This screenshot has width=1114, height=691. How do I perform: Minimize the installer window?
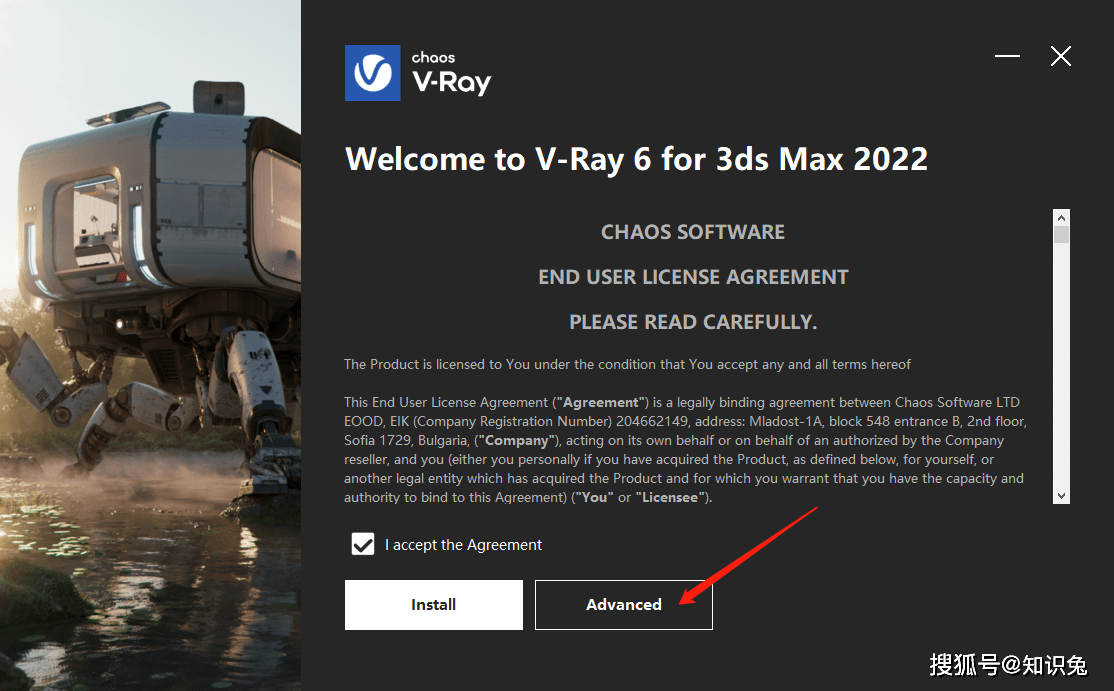pyautogui.click(x=1007, y=55)
